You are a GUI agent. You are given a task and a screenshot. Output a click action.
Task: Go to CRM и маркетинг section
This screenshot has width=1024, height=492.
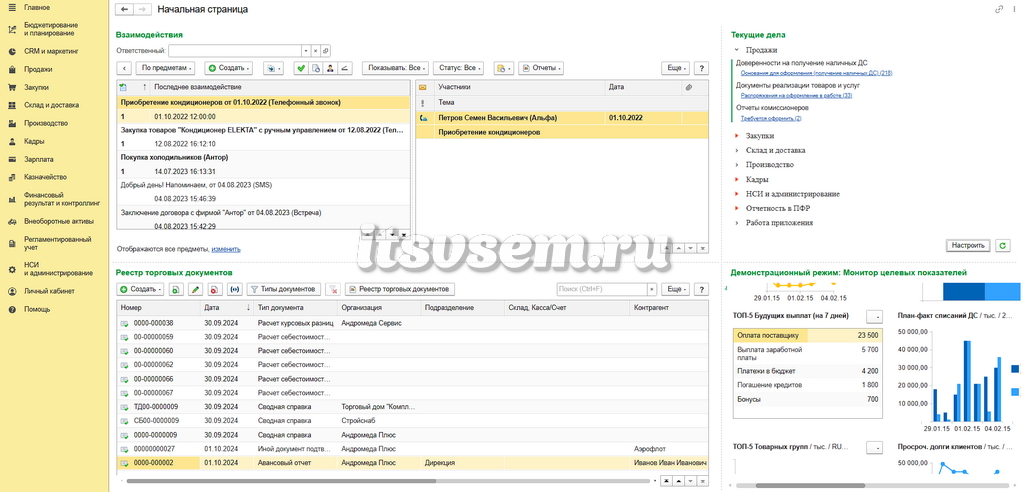coord(51,51)
